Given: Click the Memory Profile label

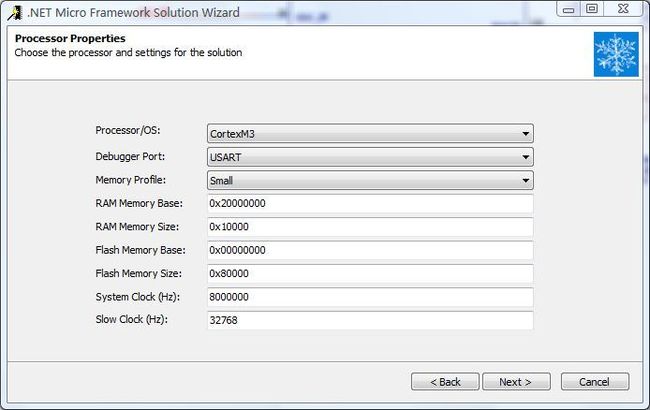Looking at the screenshot, I should tap(131, 180).
